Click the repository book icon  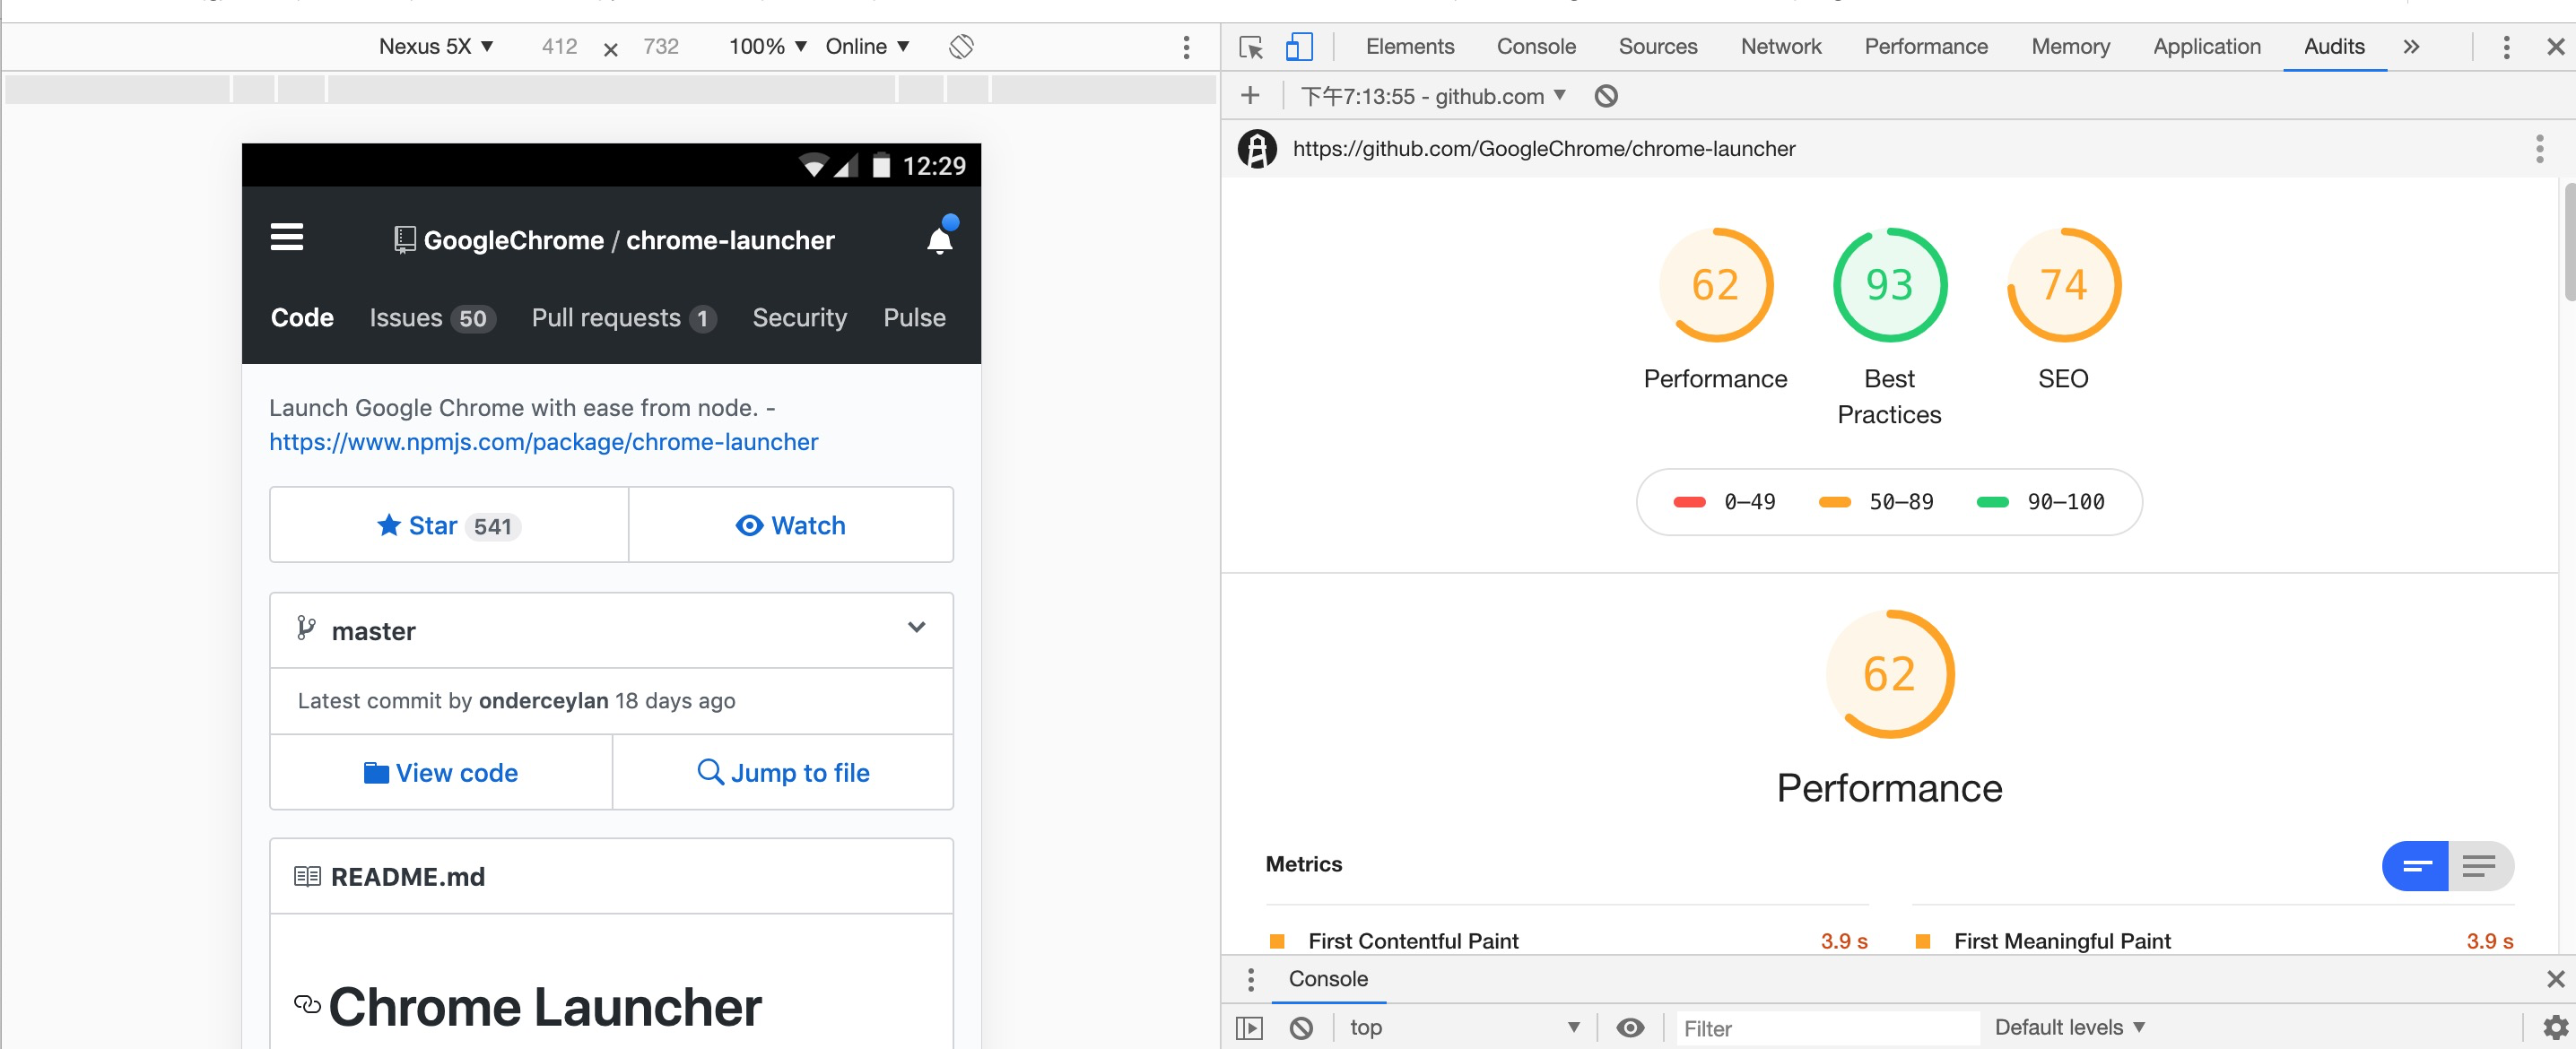[404, 240]
